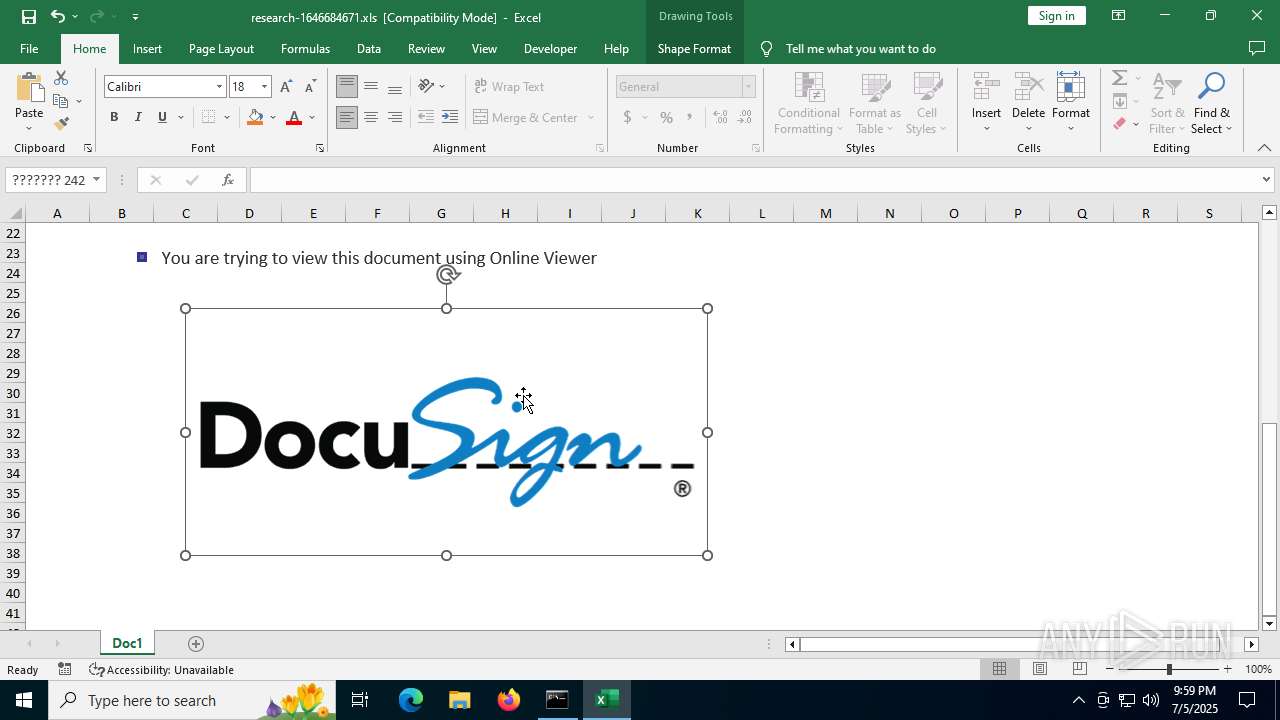The width and height of the screenshot is (1280, 720).
Task: Apply the red Font Color A
Action: coord(294,117)
